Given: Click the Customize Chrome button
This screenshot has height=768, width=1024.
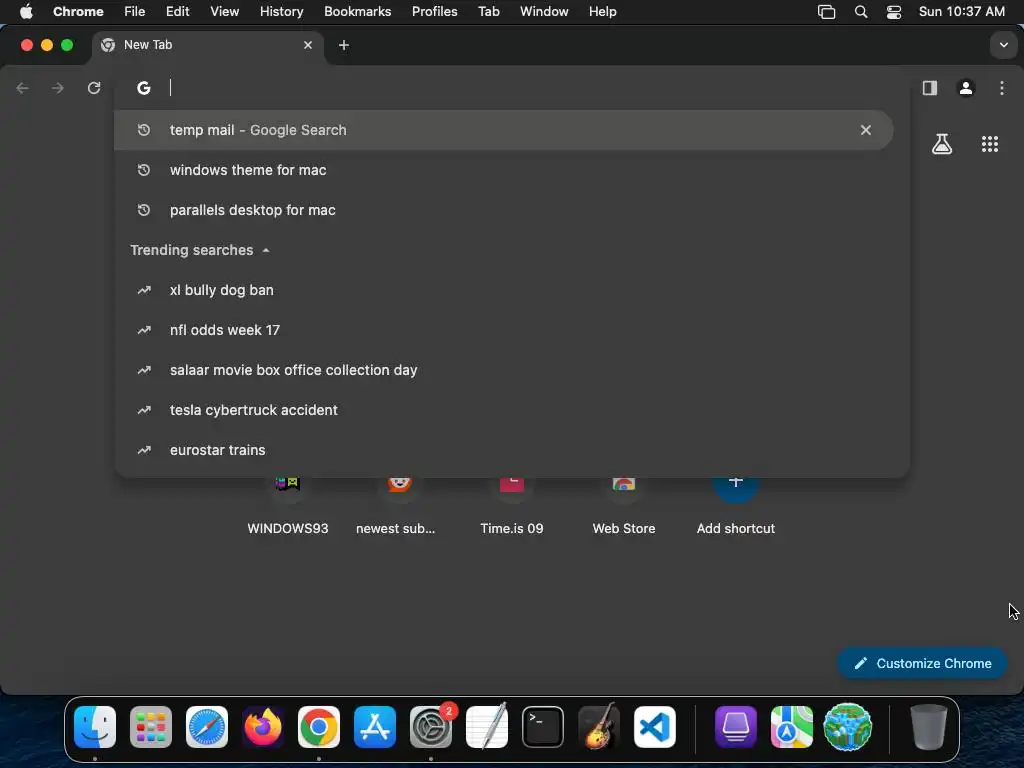Looking at the screenshot, I should click(x=922, y=663).
